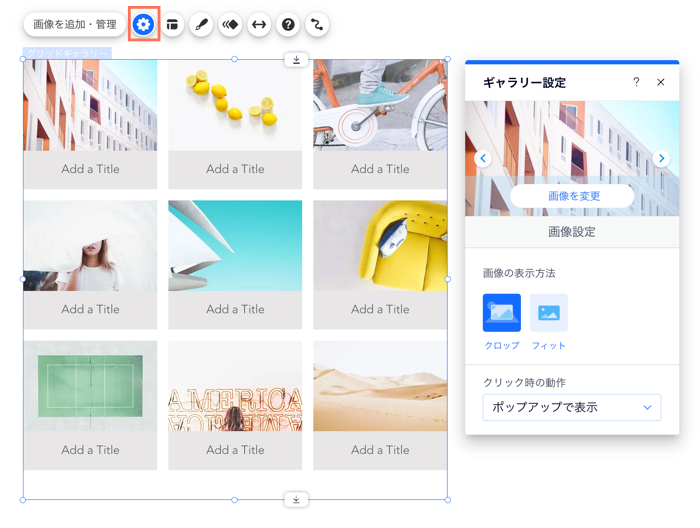Select the lemons thumbnail
Image resolution: width=700 pixels, height=528 pixels.
pyautogui.click(x=235, y=105)
